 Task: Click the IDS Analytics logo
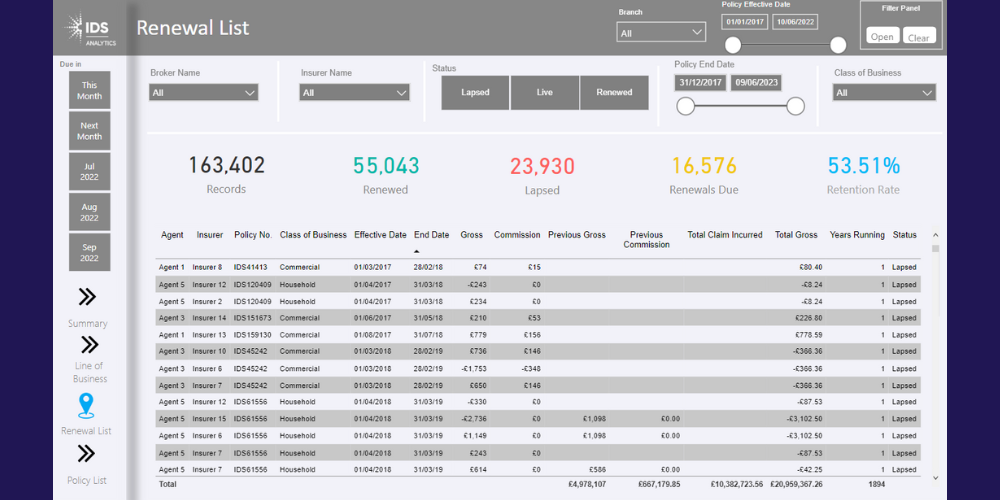click(x=91, y=28)
